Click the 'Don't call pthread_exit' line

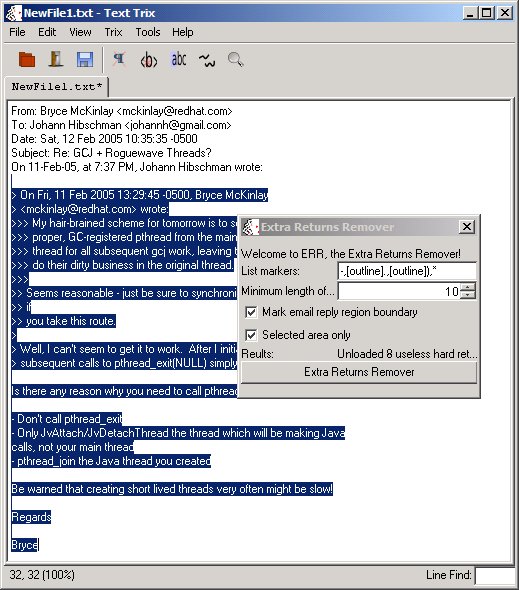point(67,419)
